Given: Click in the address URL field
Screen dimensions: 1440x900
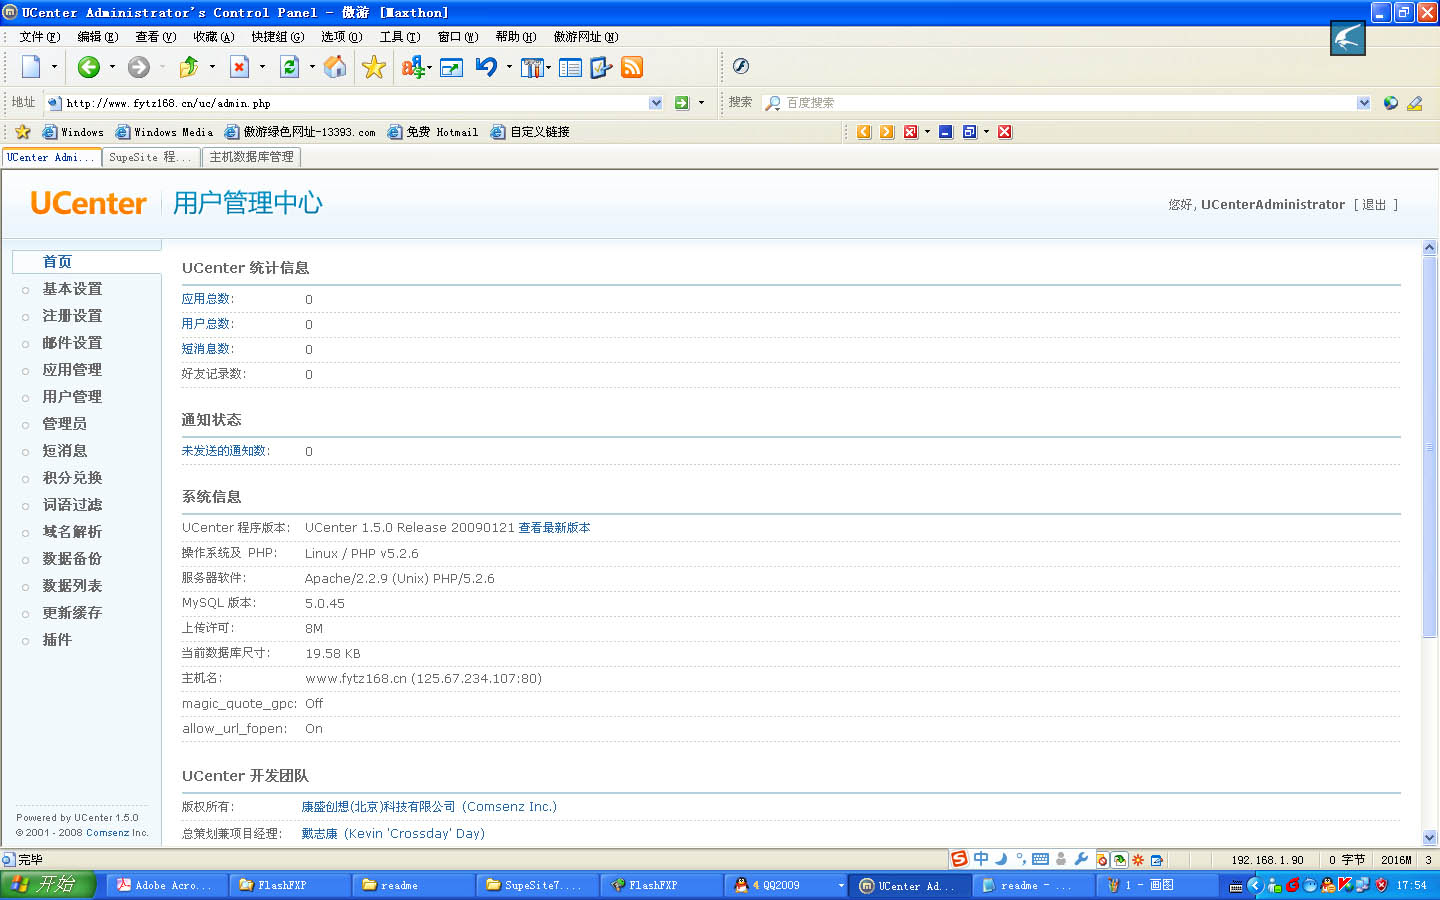Looking at the screenshot, I should click(x=355, y=103).
